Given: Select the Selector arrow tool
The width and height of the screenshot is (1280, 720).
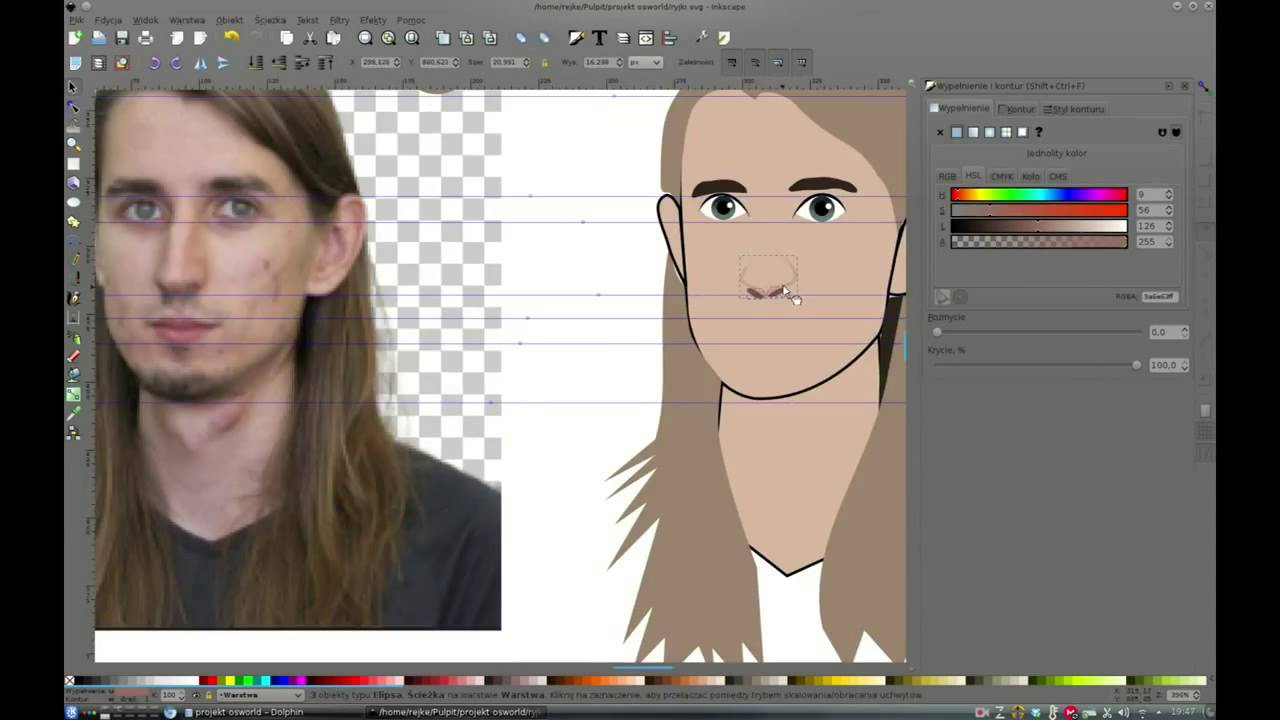Looking at the screenshot, I should coord(73,88).
